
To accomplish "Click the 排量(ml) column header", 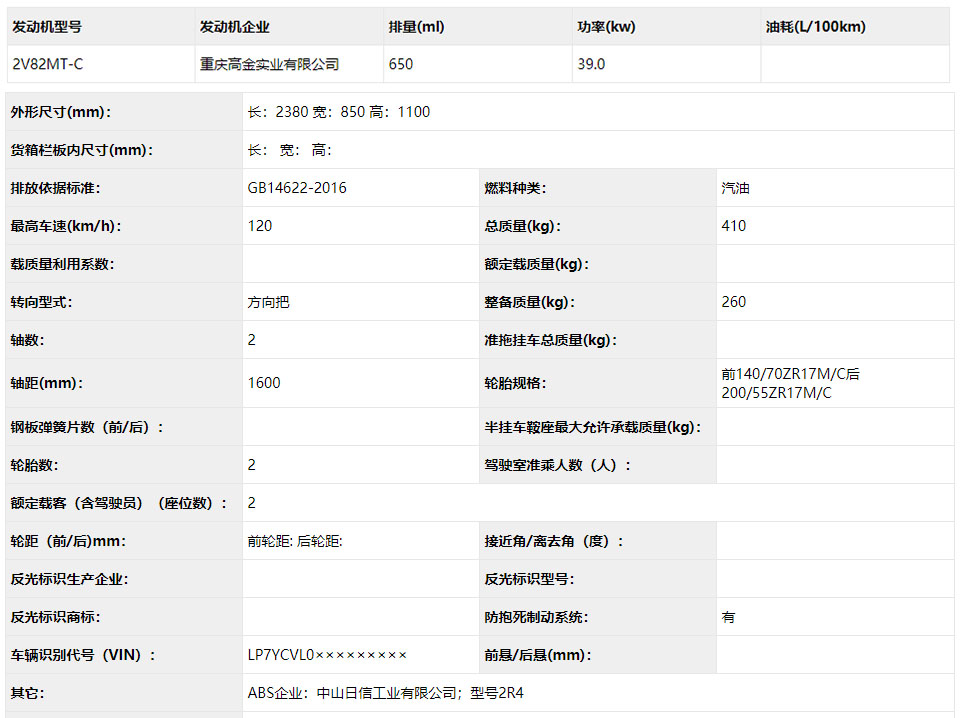I will click(416, 27).
